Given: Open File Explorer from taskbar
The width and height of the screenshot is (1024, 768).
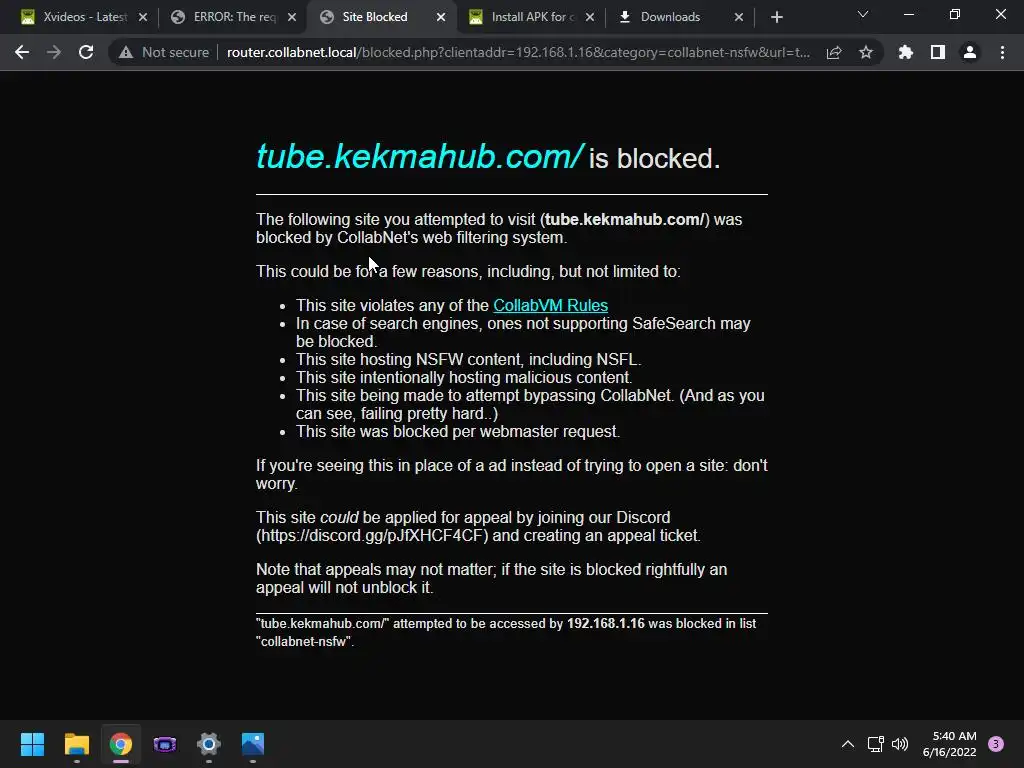Looking at the screenshot, I should 76,744.
